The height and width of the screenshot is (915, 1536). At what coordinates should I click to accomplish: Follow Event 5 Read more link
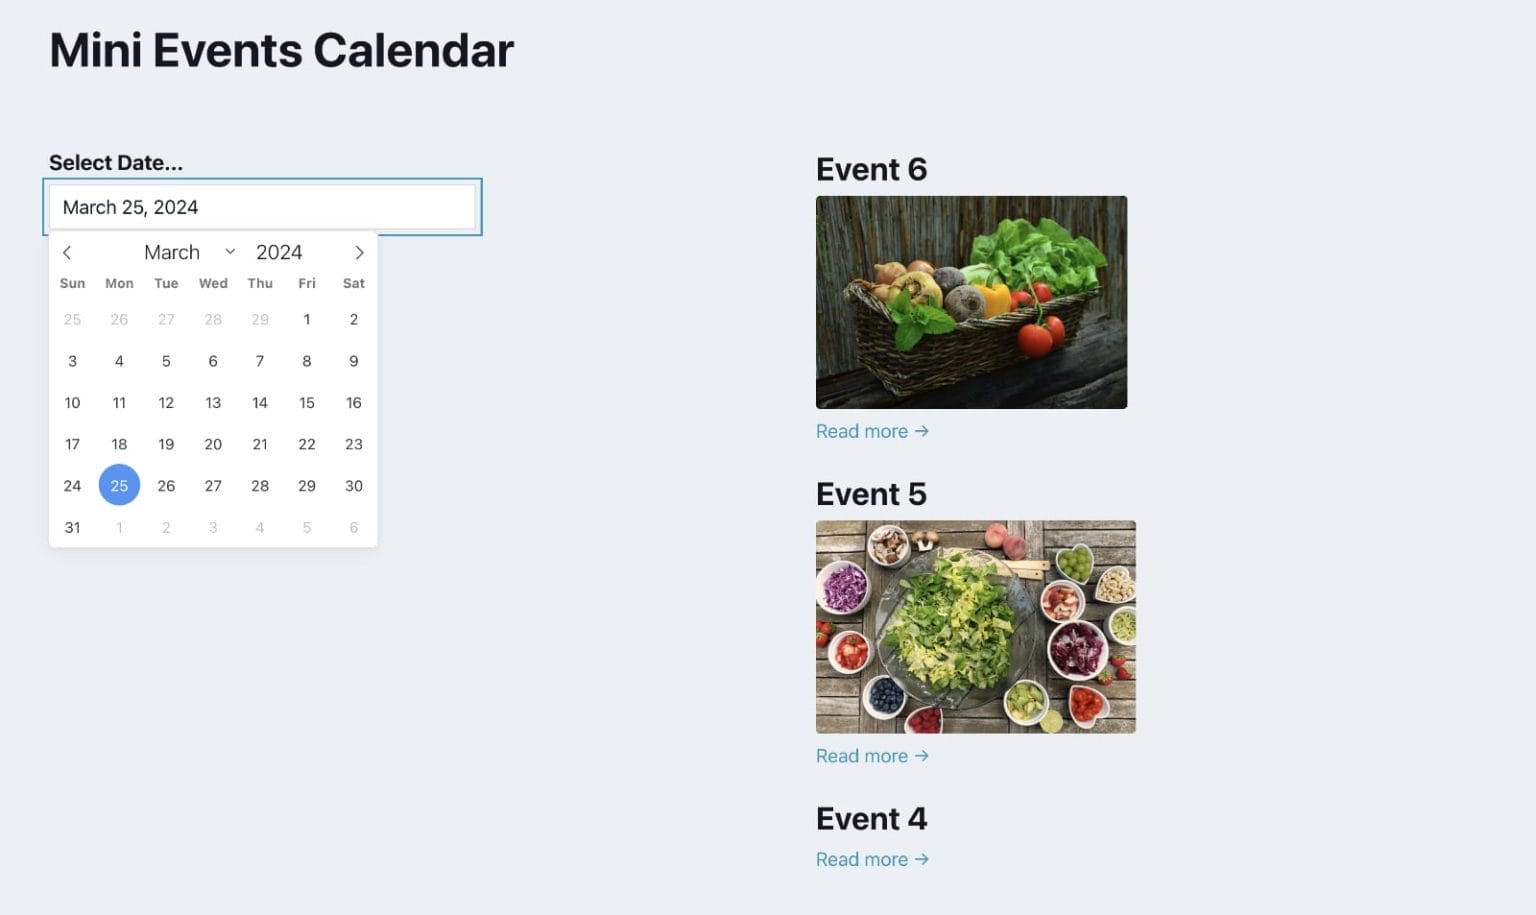coord(871,756)
